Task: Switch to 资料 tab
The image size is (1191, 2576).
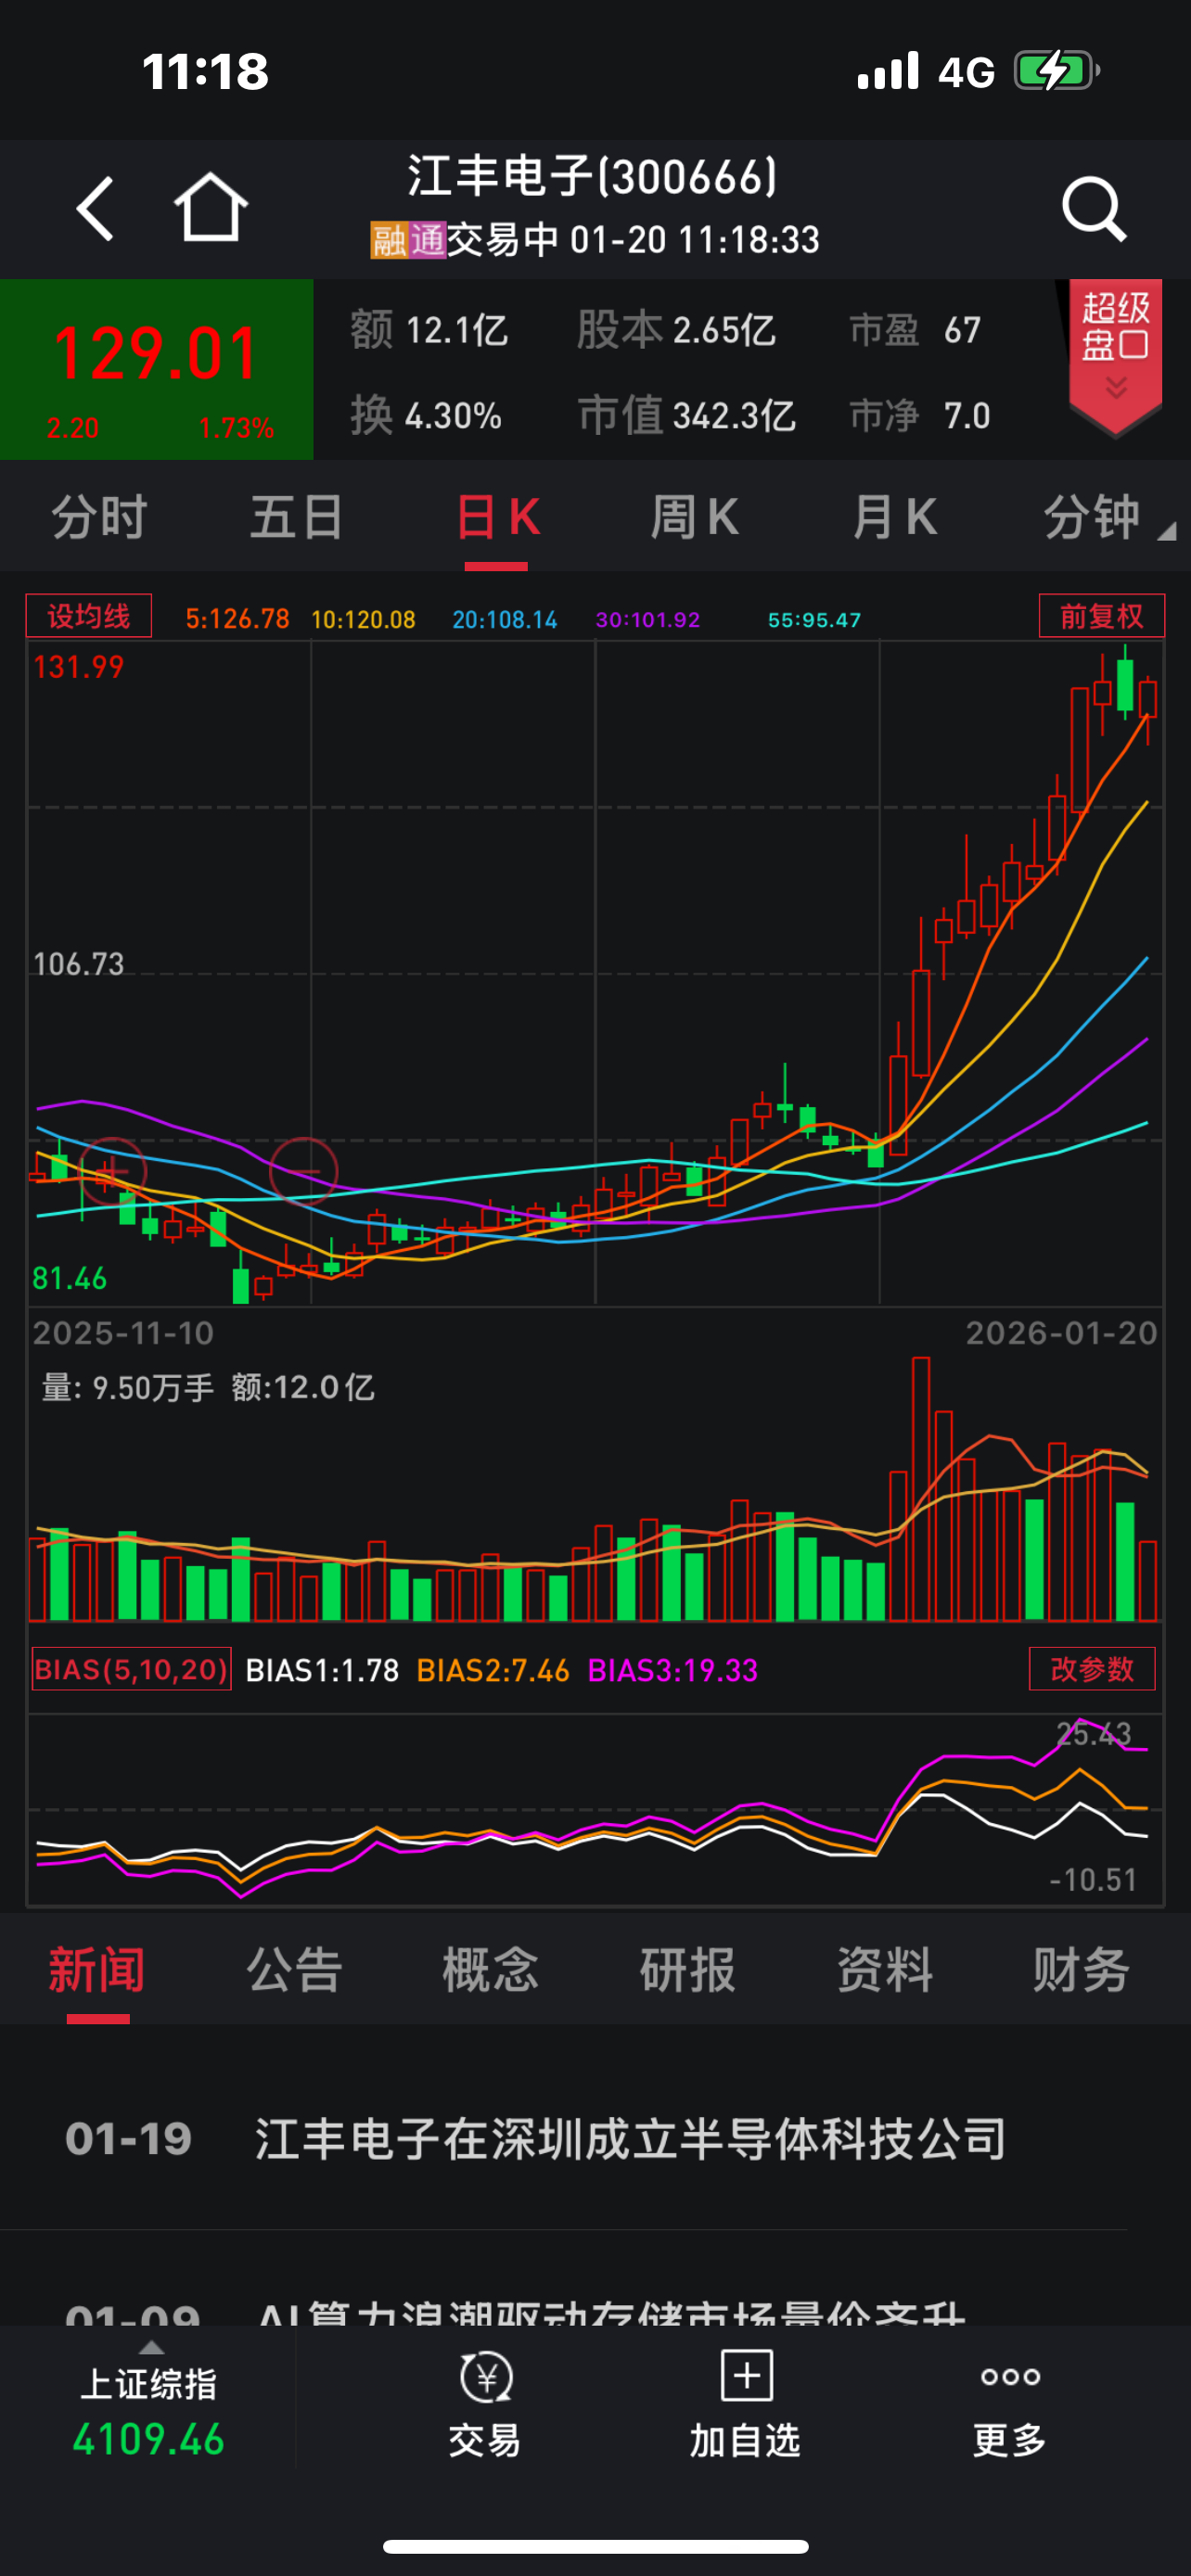Action: 884,1970
